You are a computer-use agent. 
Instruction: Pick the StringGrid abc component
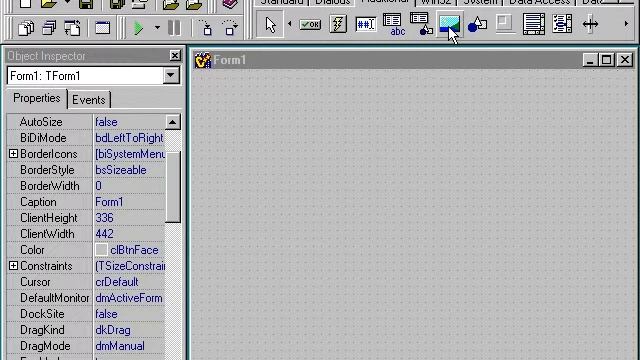pyautogui.click(x=394, y=24)
